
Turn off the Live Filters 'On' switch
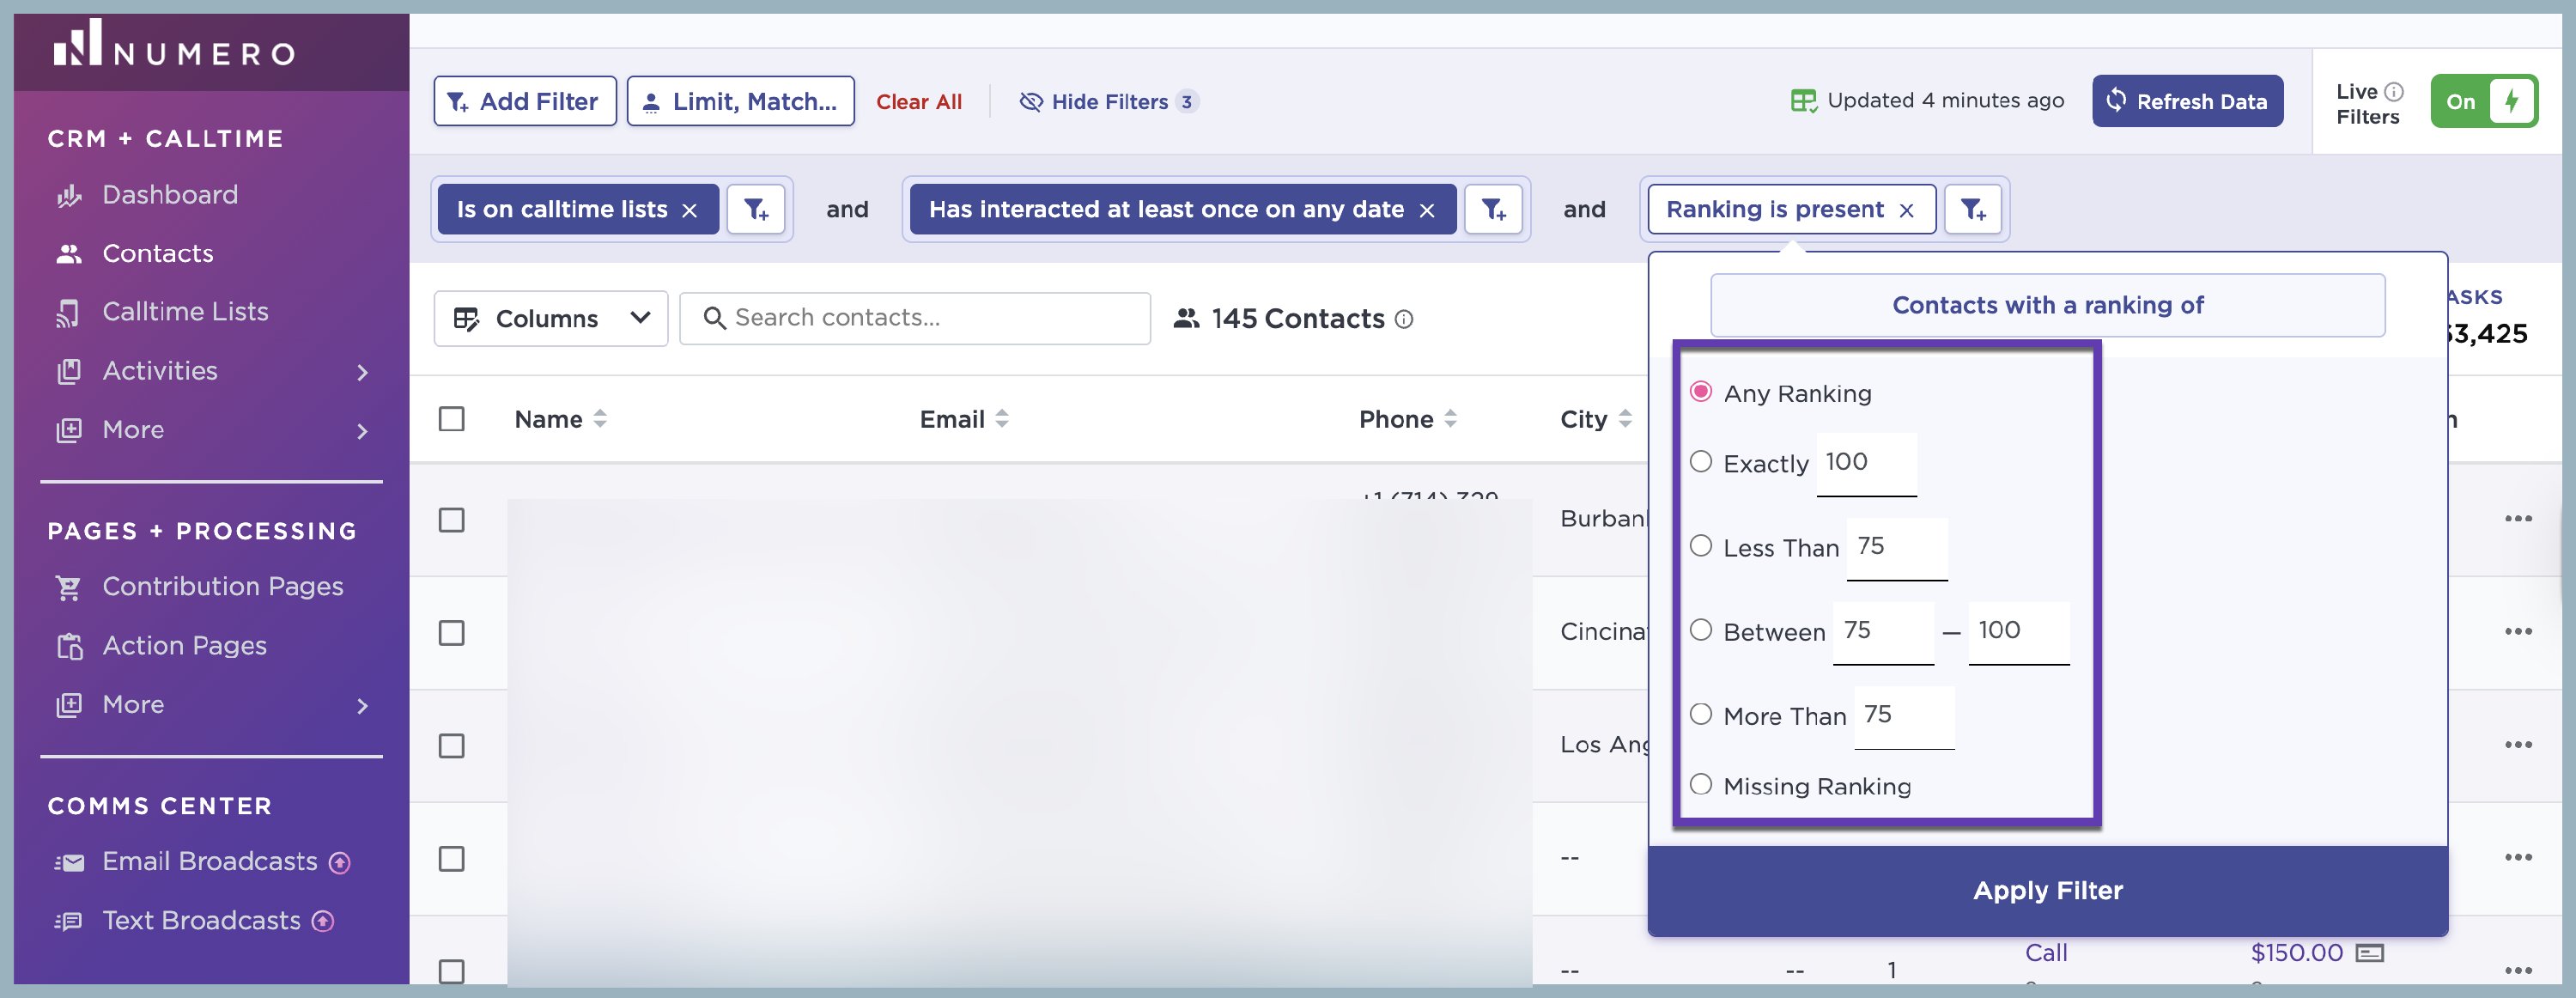(2483, 101)
